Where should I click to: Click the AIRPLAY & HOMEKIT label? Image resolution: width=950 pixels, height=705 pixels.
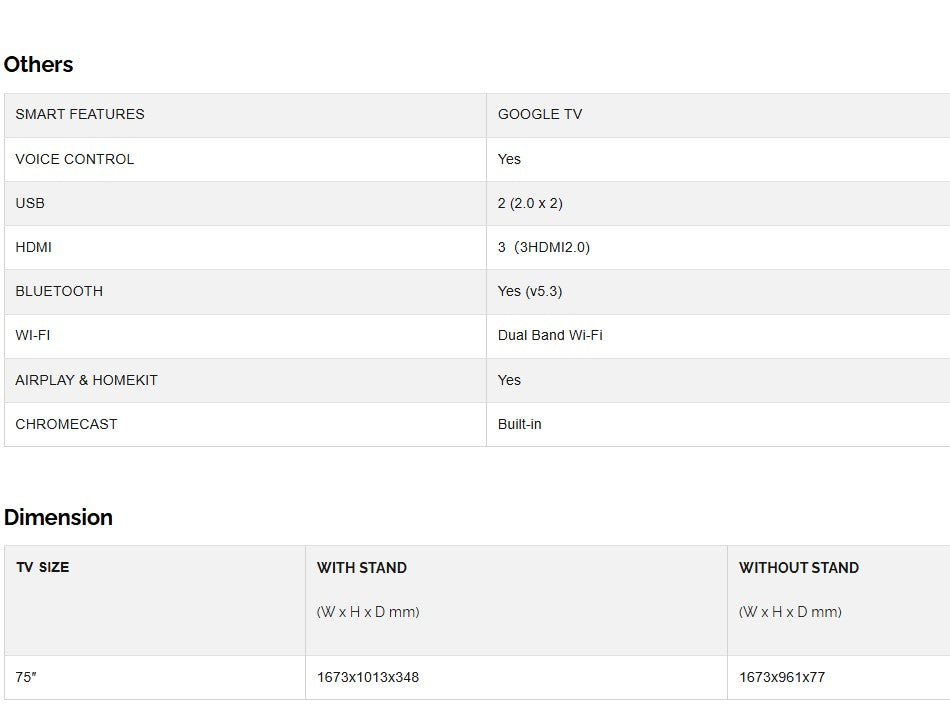pyautogui.click(x=86, y=380)
